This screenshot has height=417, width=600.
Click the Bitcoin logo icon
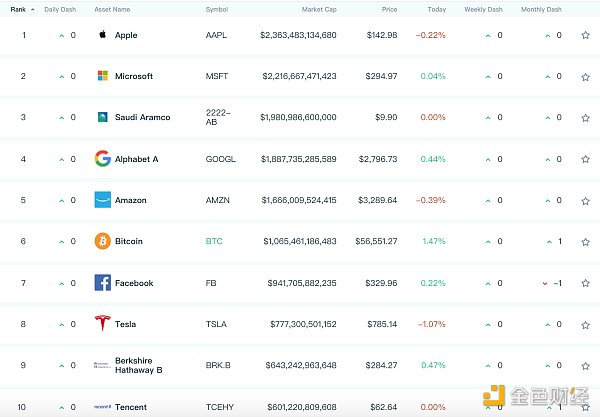coord(102,241)
